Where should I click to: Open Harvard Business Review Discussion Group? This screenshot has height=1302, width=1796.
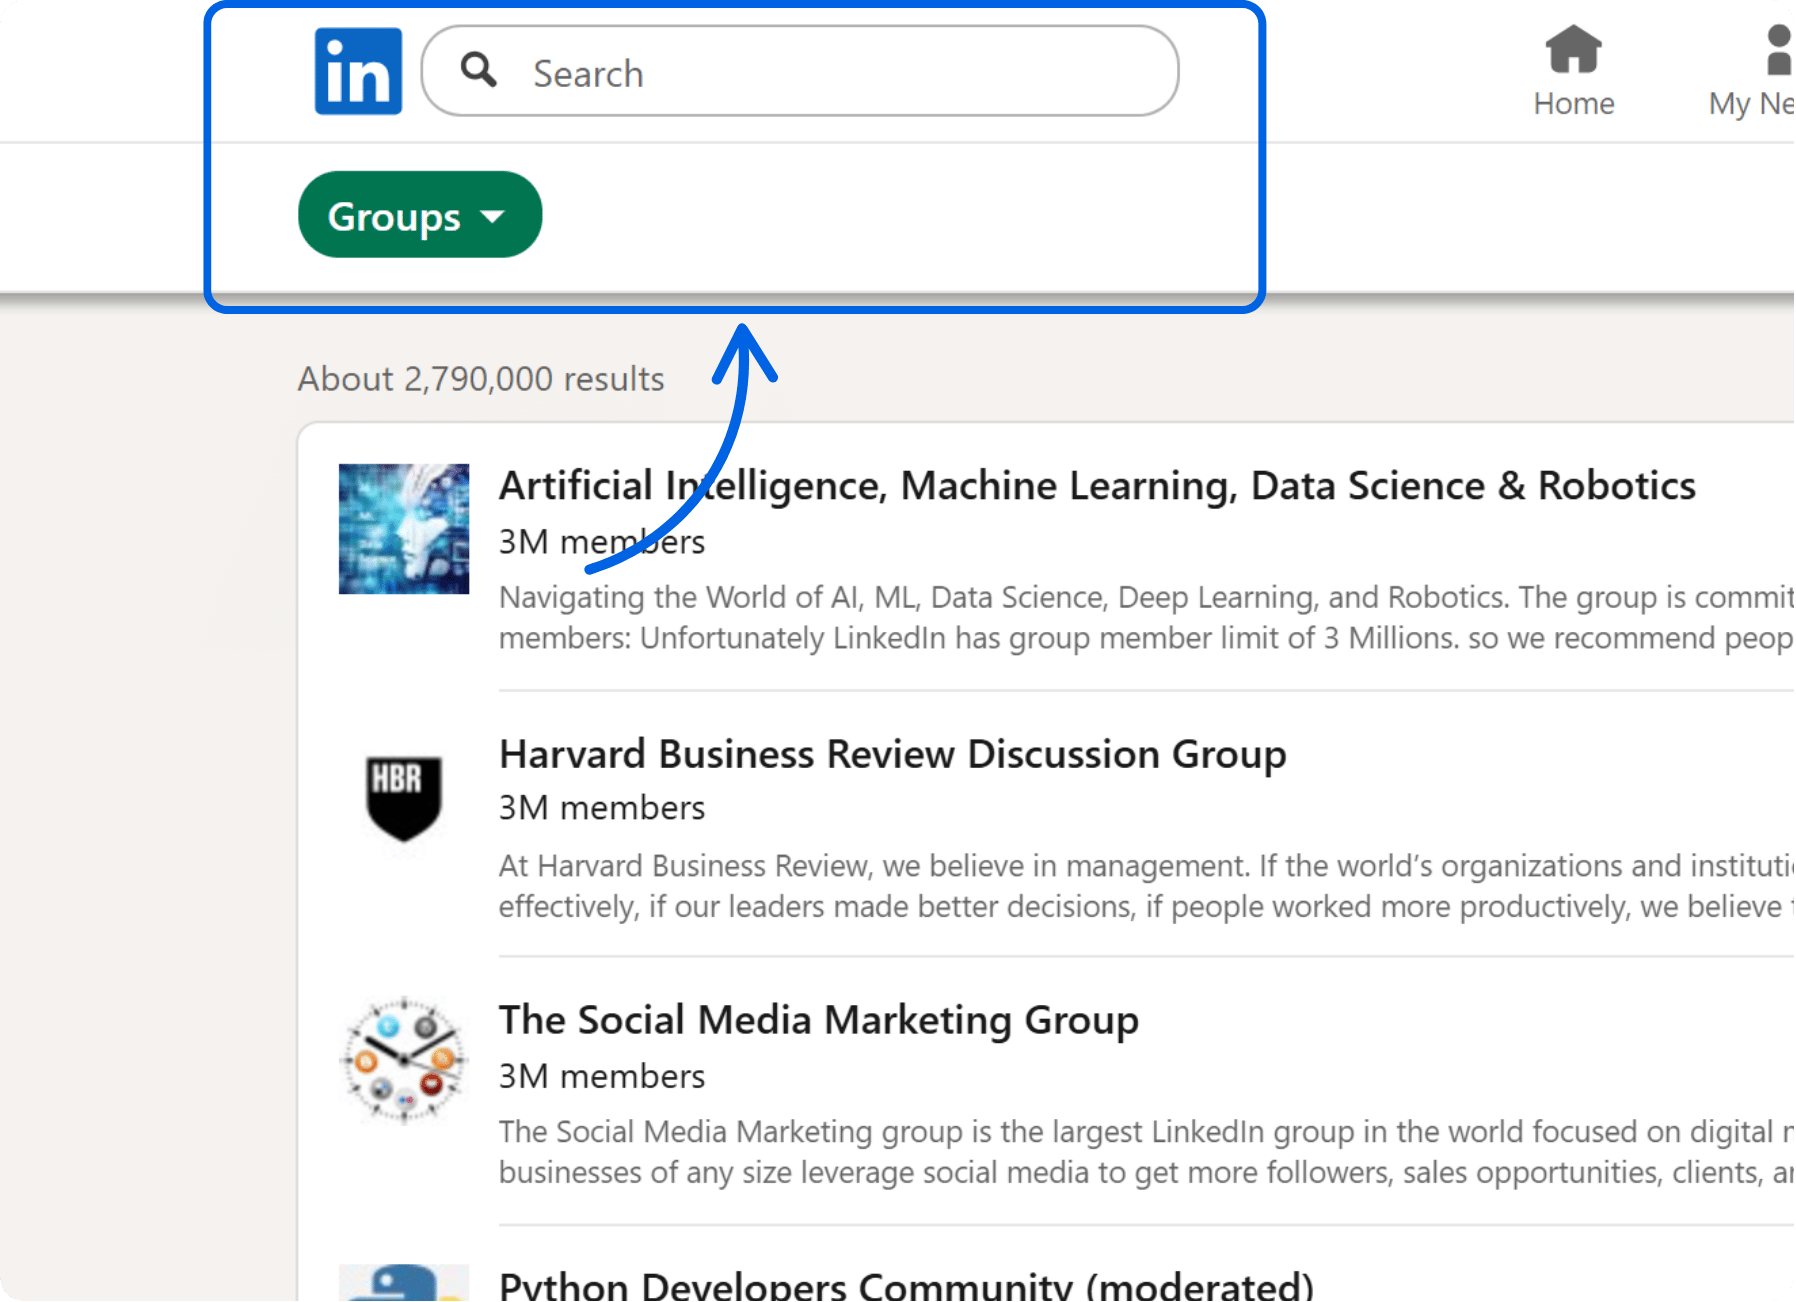[892, 755]
